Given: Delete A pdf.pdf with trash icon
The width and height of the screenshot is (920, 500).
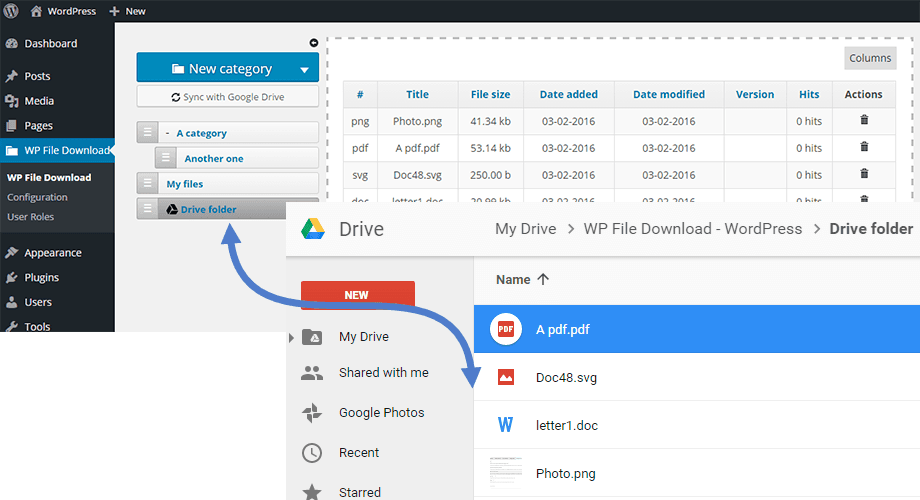Looking at the screenshot, I should click(864, 147).
